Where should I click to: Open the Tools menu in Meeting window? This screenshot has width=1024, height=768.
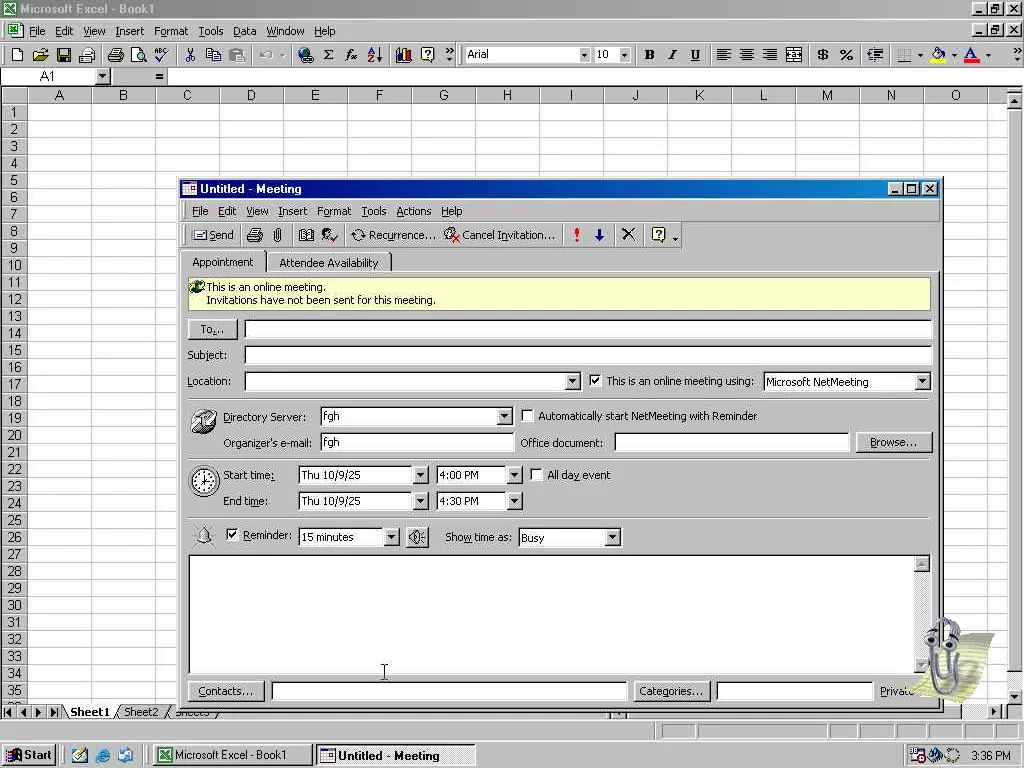pos(374,211)
